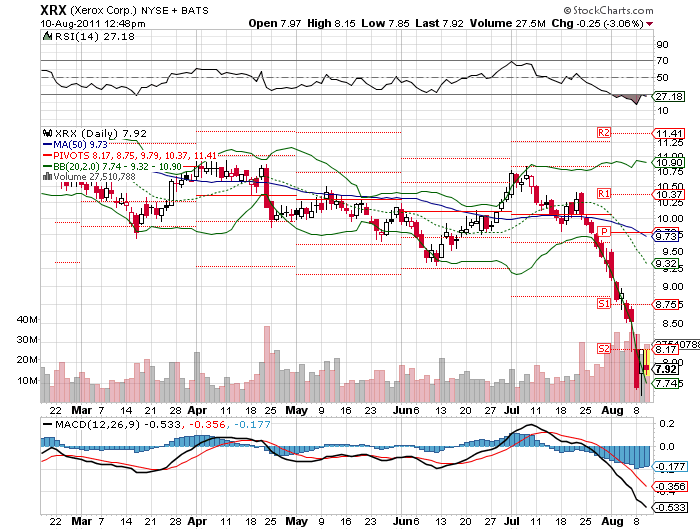
Task: Click the 8.17 S2 price tag
Action: click(665, 349)
